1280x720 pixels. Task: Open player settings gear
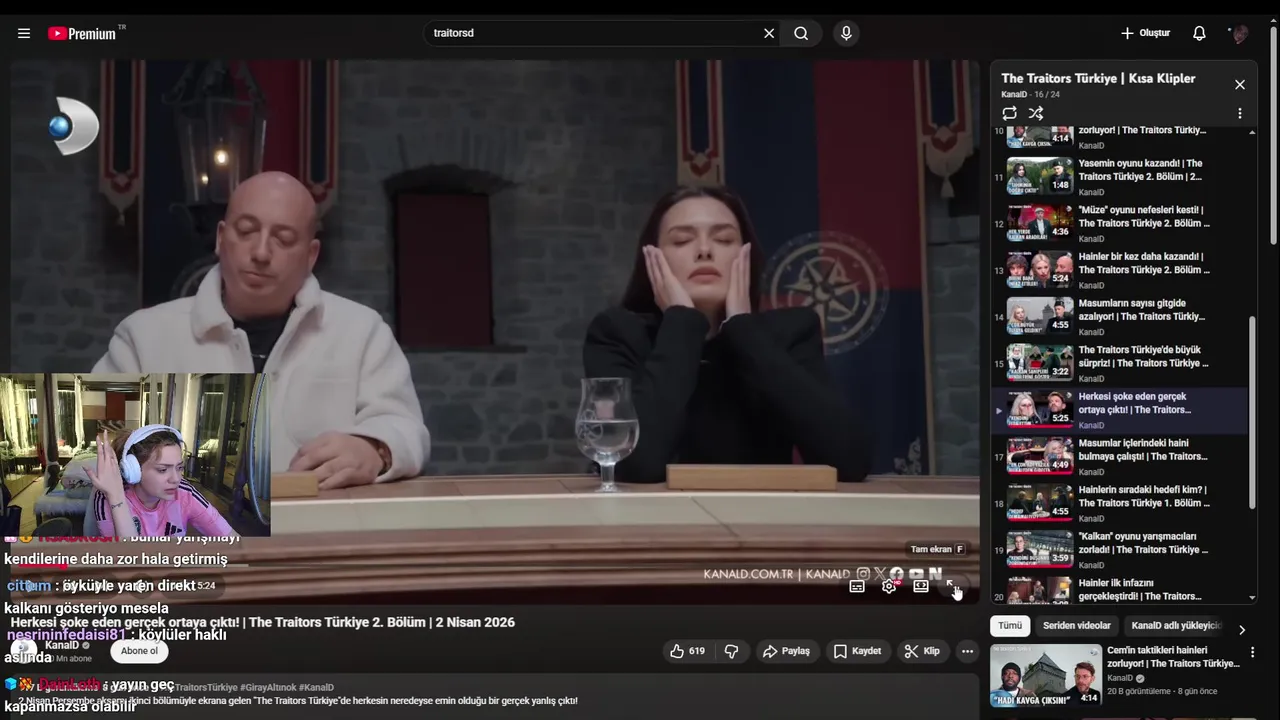889,586
